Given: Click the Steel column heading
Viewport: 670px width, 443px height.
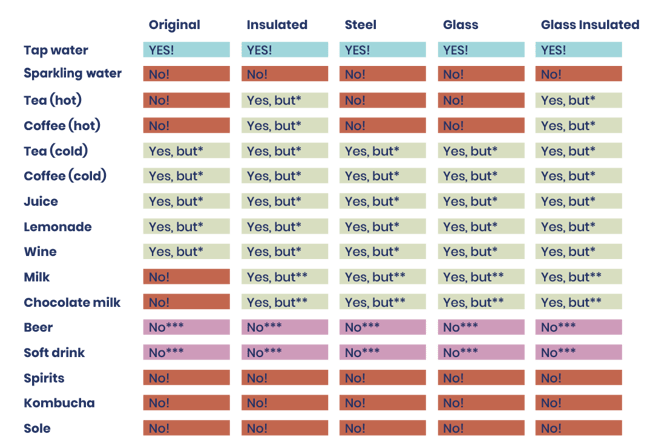Looking at the screenshot, I should (360, 24).
